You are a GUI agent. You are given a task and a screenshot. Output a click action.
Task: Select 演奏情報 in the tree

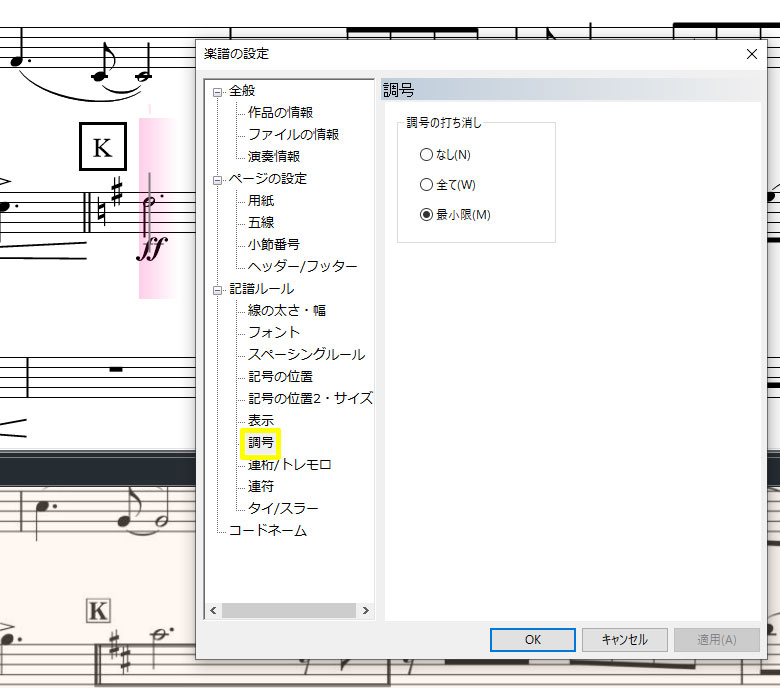pyautogui.click(x=274, y=157)
